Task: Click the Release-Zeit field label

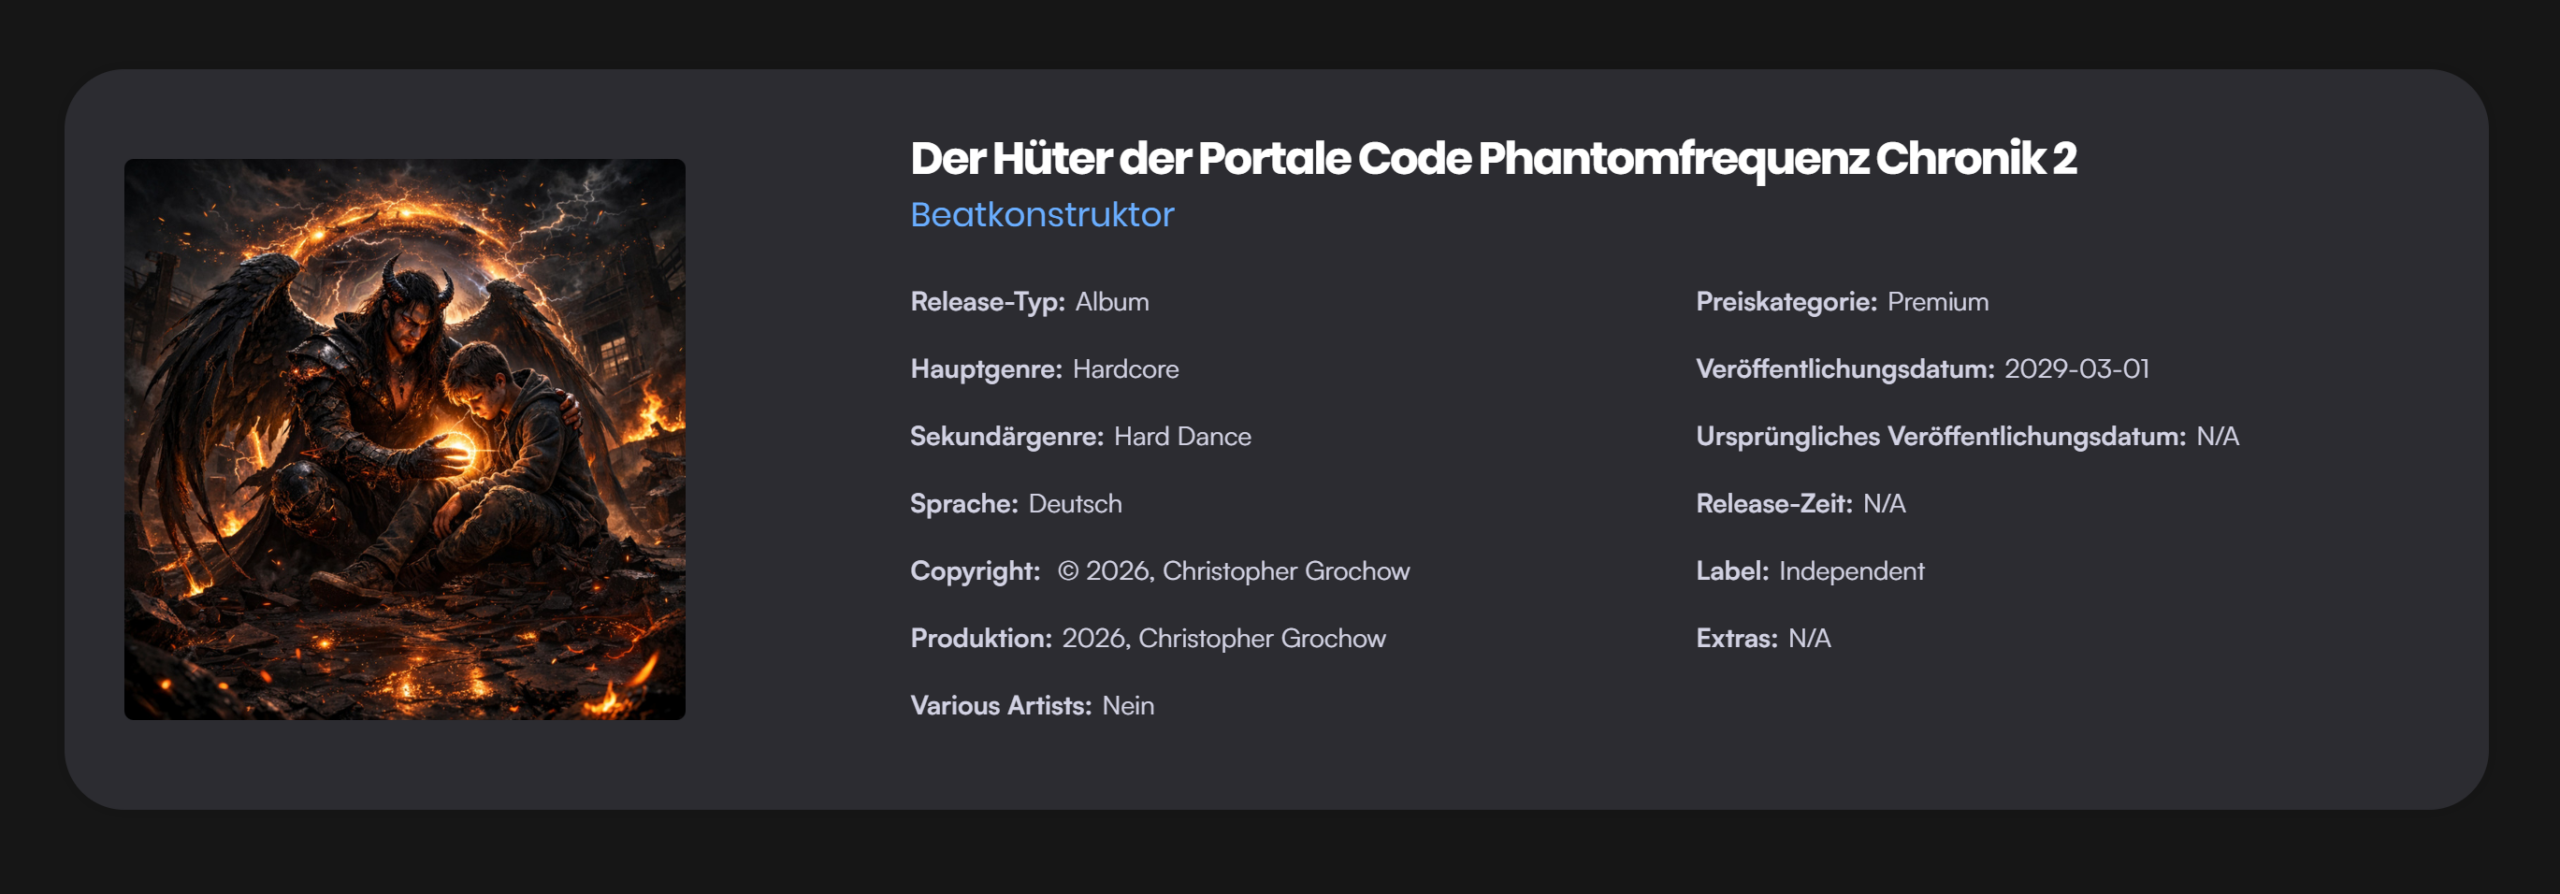Action: tap(1774, 504)
